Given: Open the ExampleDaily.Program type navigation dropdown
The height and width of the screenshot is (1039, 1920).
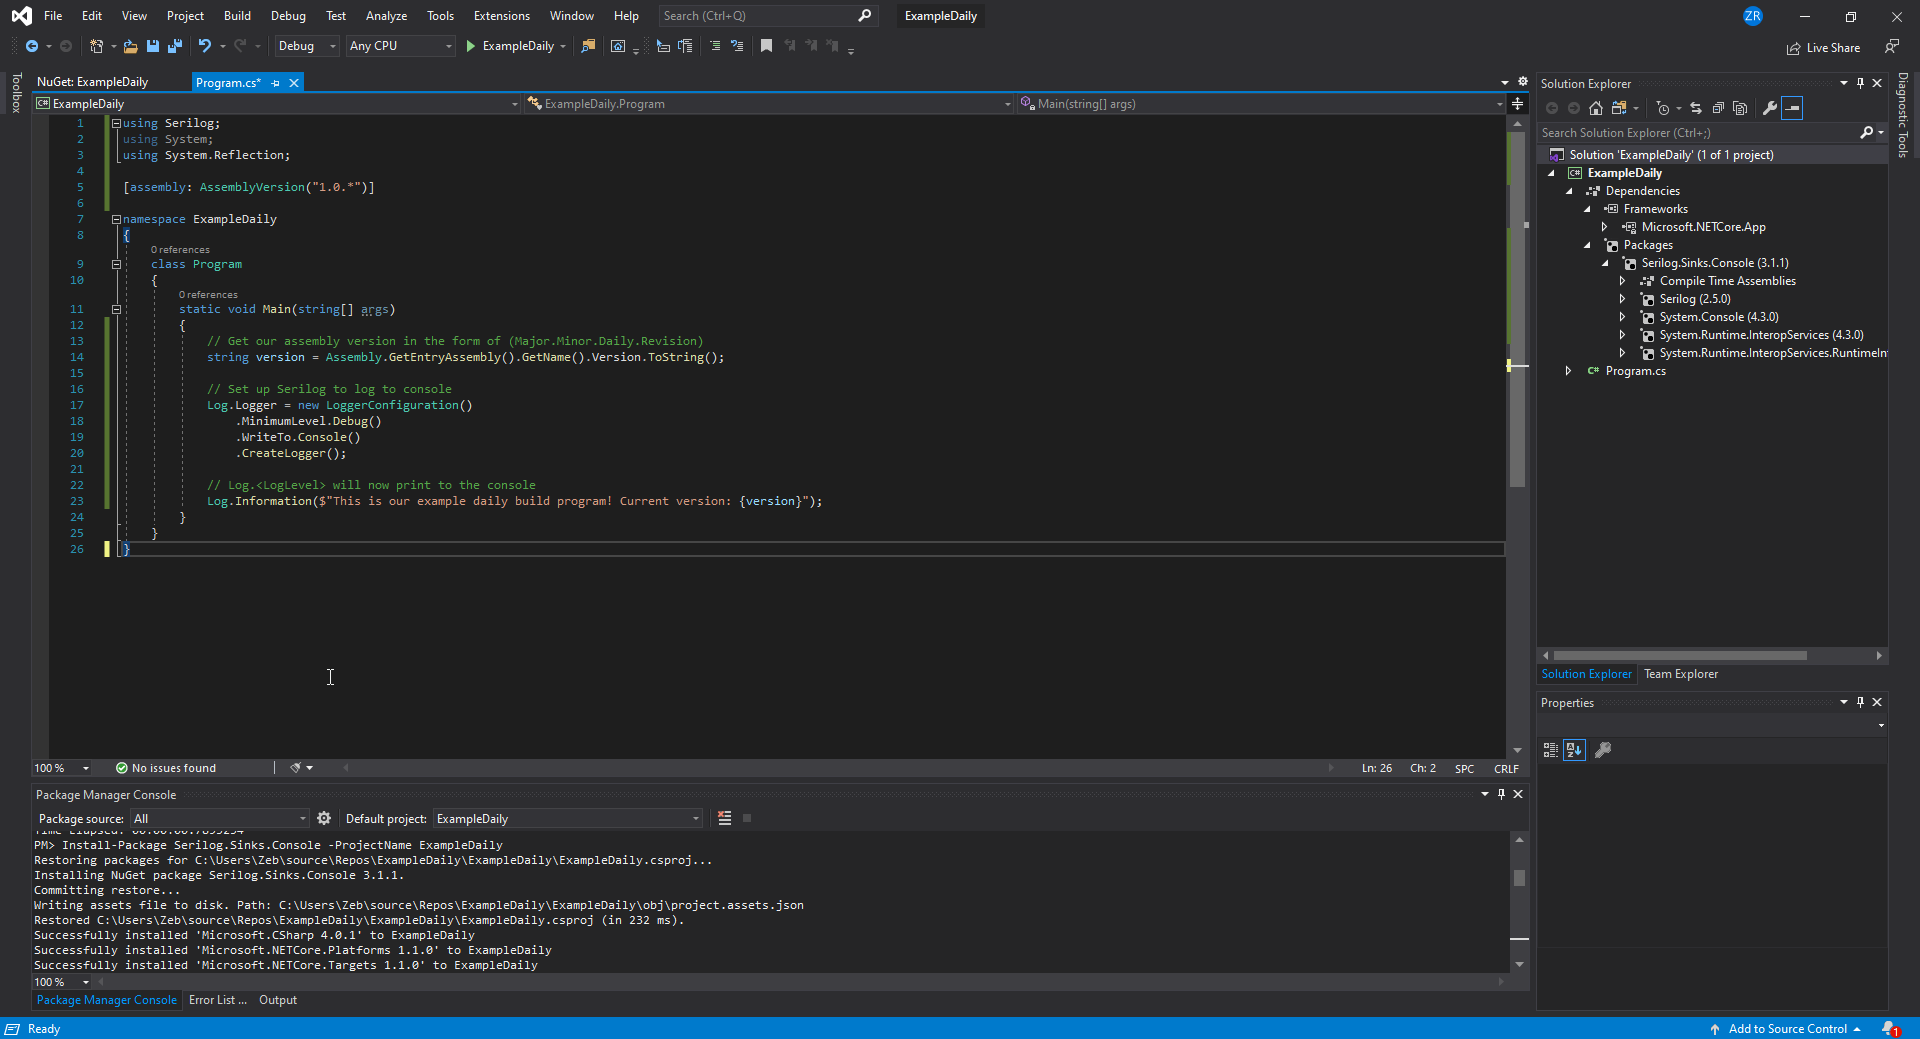Looking at the screenshot, I should click(x=768, y=104).
